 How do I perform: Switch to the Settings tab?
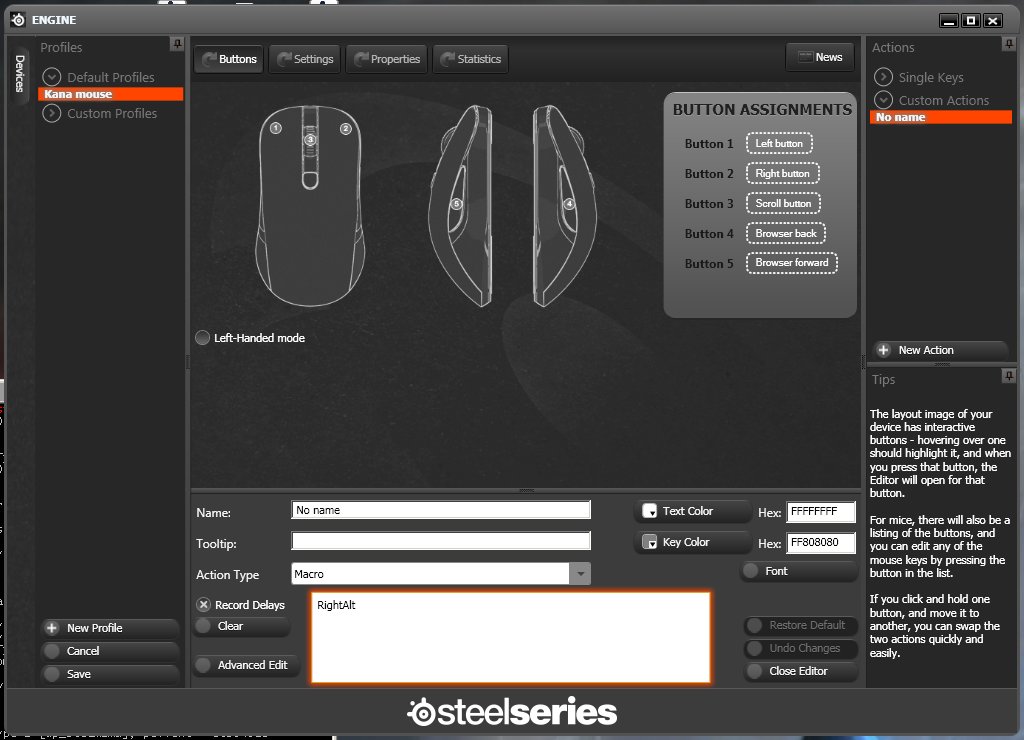click(x=305, y=59)
